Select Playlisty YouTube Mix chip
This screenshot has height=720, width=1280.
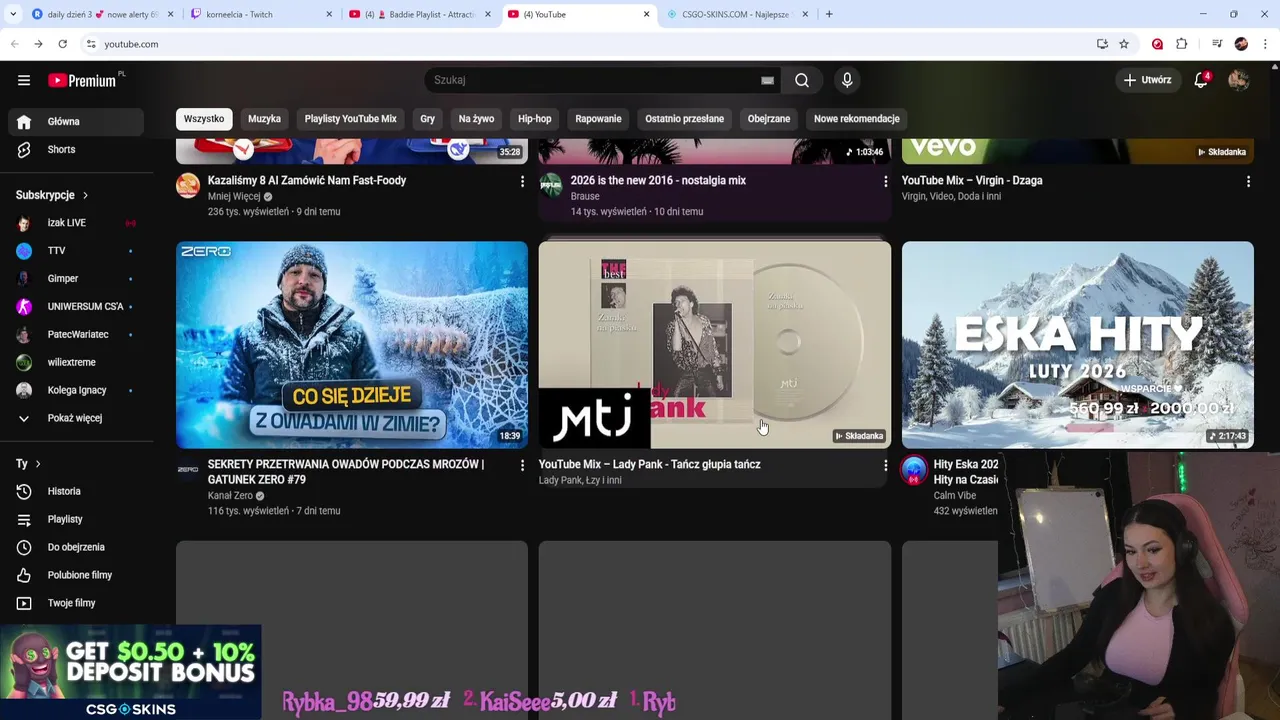tap(350, 119)
